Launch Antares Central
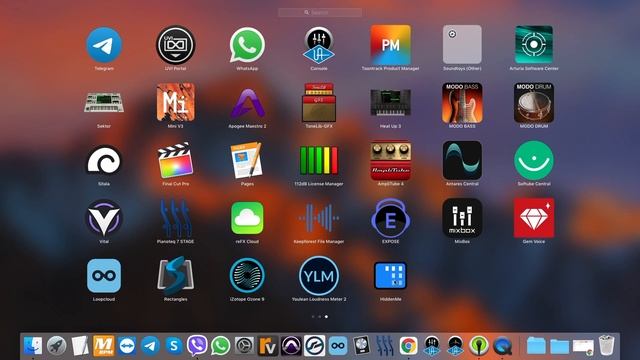The width and height of the screenshot is (640, 360). pyautogui.click(x=462, y=160)
